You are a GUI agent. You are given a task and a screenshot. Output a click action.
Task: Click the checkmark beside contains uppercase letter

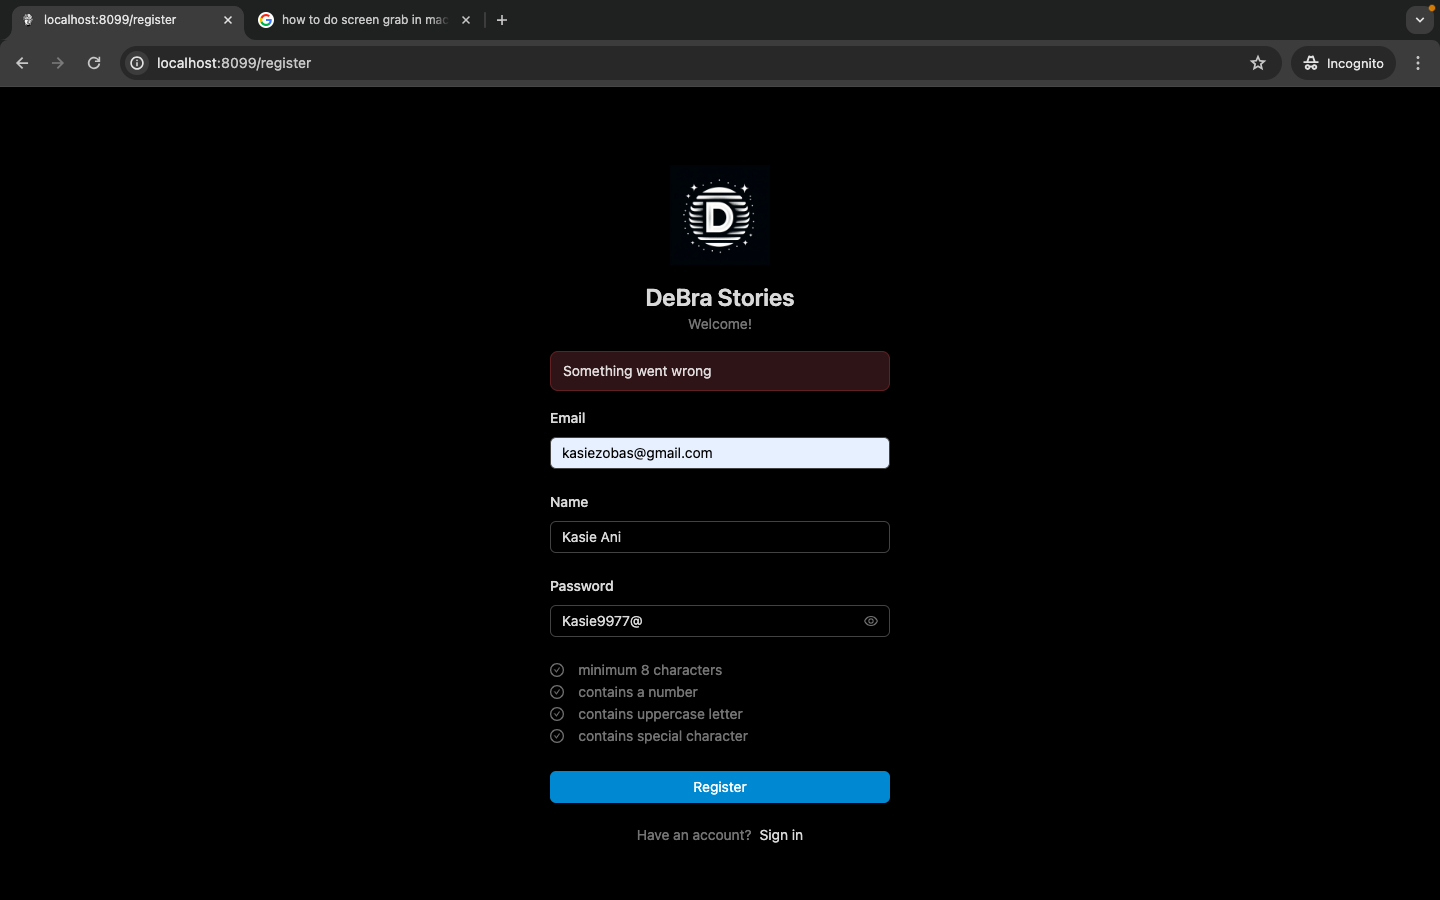557,714
